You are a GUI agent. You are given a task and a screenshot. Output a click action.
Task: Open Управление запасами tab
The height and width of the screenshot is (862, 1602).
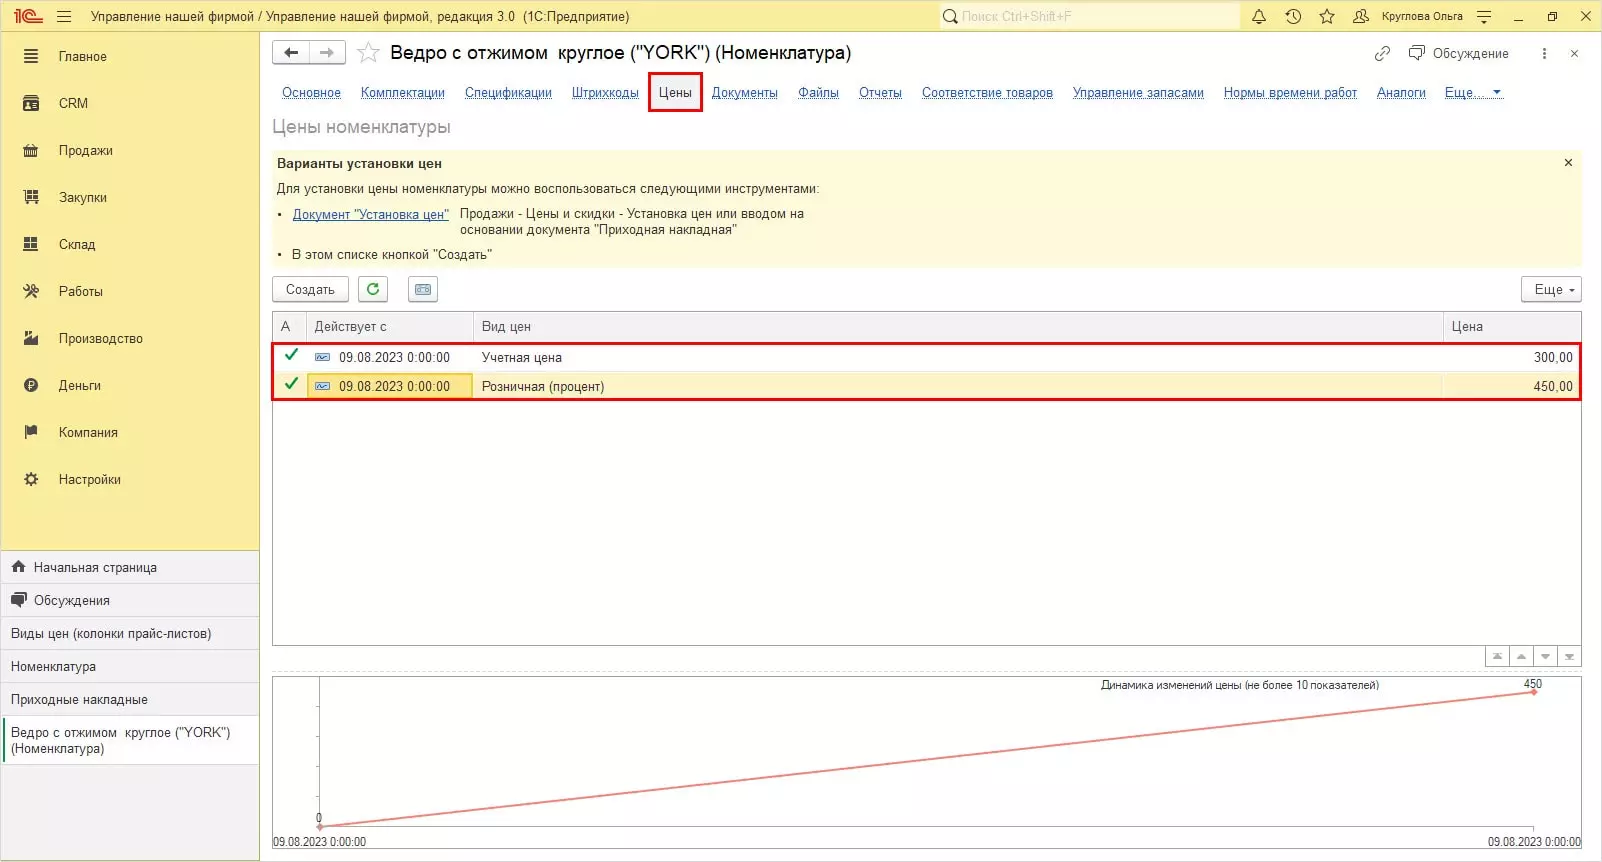[1138, 93]
